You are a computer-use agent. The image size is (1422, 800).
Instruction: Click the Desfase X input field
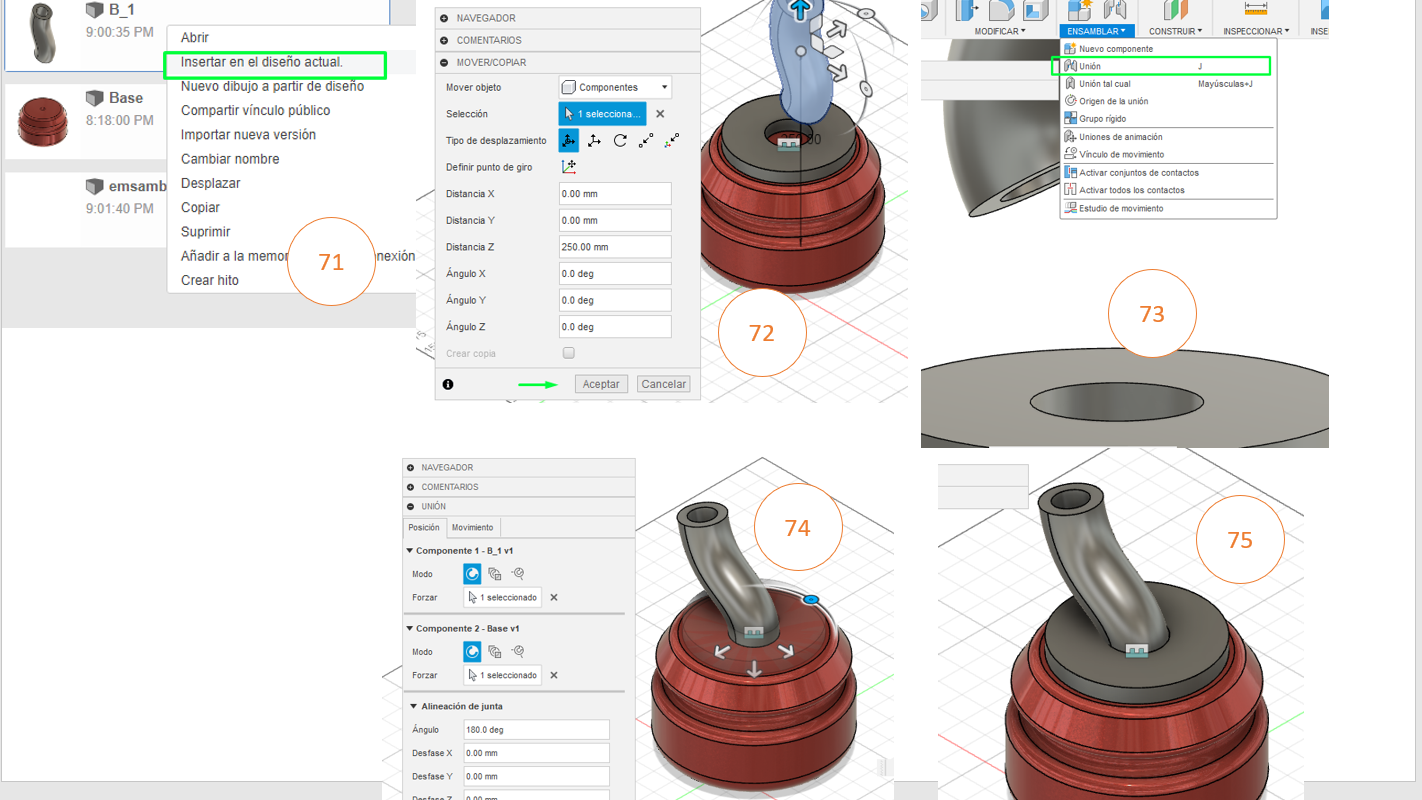click(537, 753)
